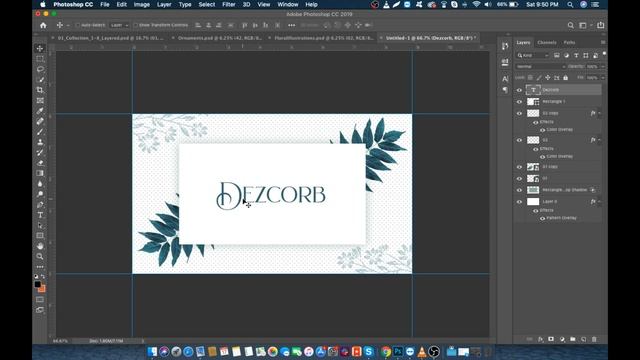The height and width of the screenshot is (360, 640).
Task: Select the Eyedropper tool
Action: pyautogui.click(x=40, y=111)
